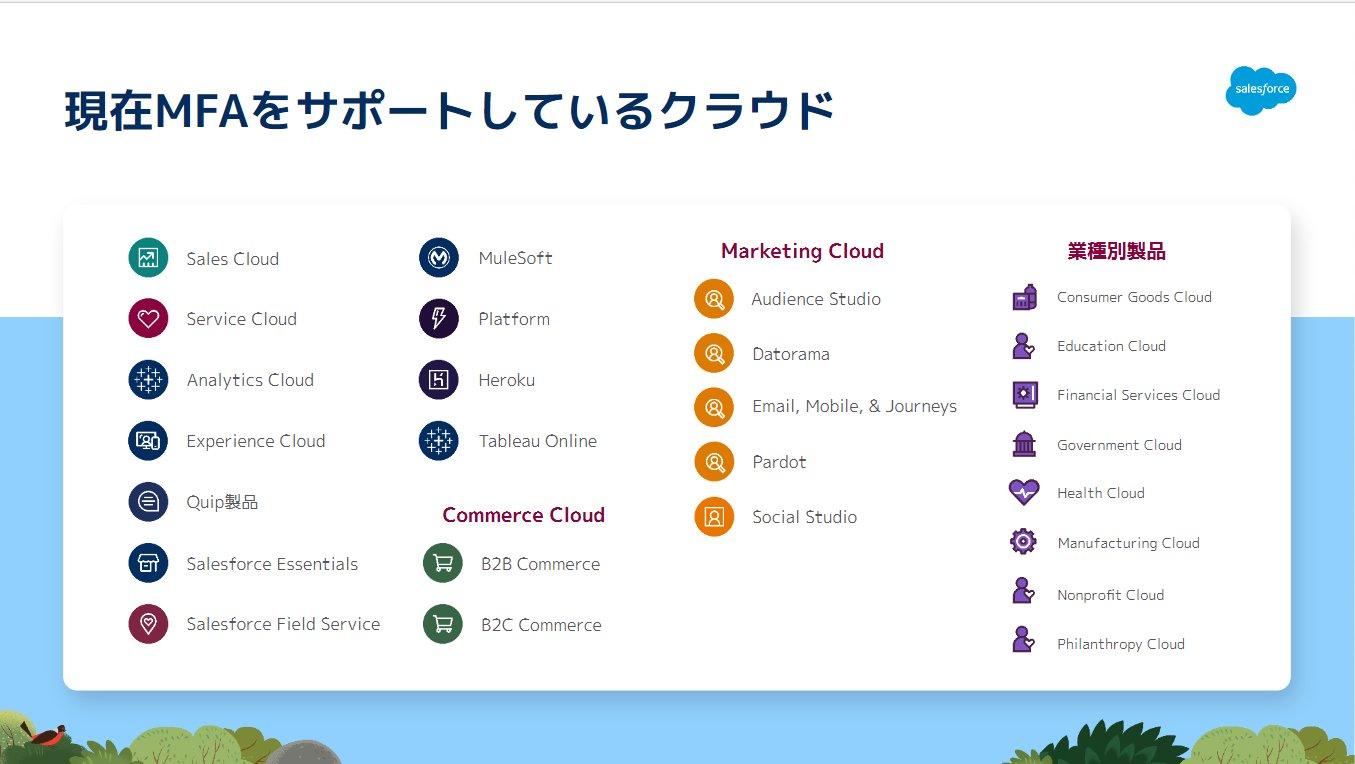
Task: Click the Quip製品 icon
Action: coord(148,502)
